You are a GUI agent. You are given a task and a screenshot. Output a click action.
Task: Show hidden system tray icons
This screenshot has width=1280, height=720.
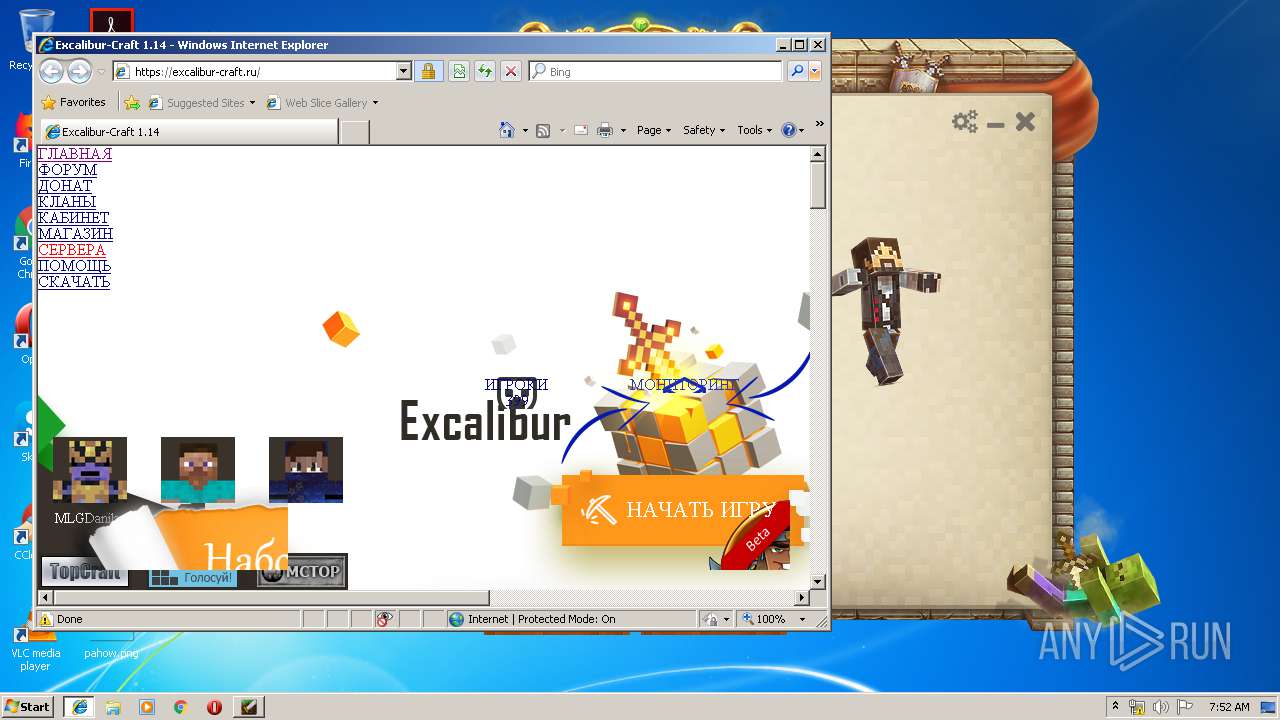[1116, 706]
